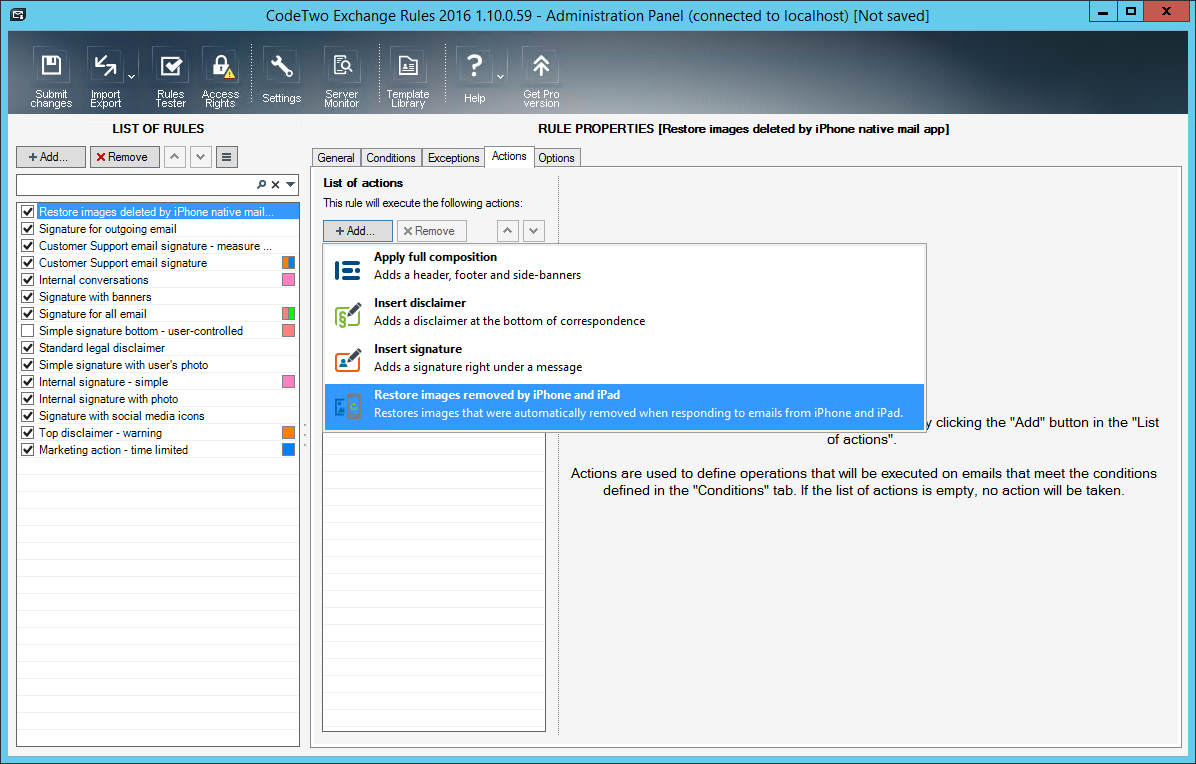Click color swatch of Customer Support email signature

(288, 263)
